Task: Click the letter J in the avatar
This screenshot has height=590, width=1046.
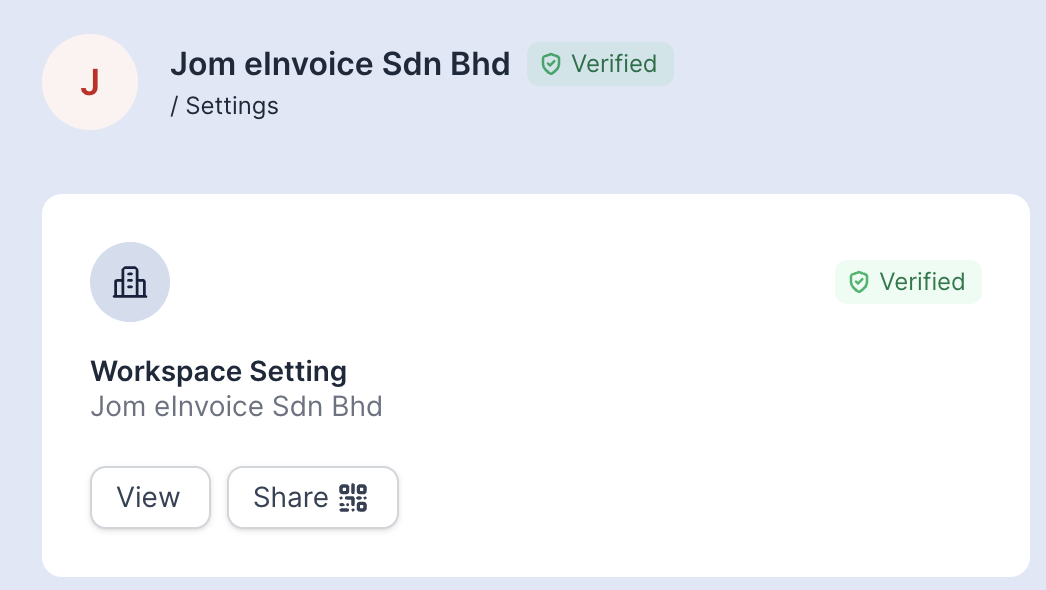Action: [x=90, y=83]
